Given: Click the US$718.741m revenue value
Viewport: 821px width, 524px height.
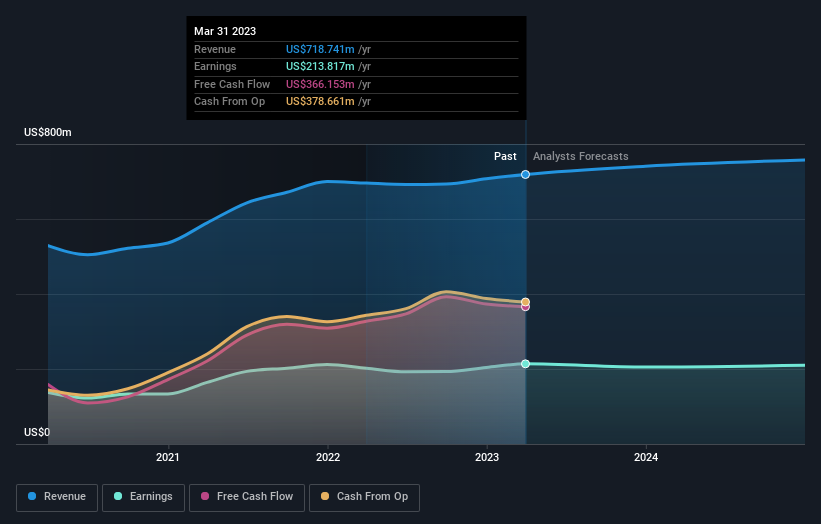Looking at the screenshot, I should pos(320,49).
